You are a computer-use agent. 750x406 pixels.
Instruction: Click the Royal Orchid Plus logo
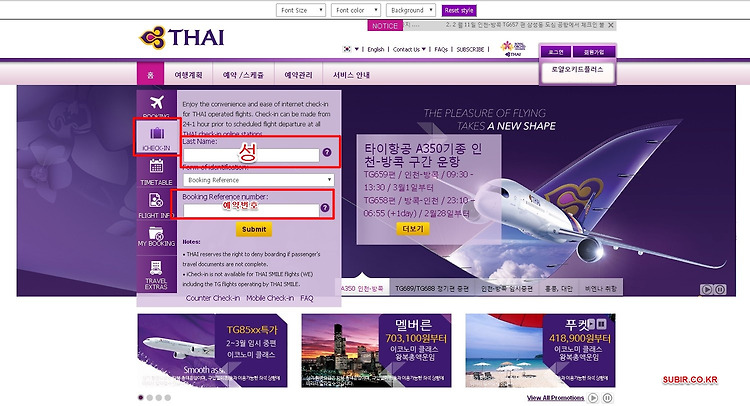pyautogui.click(x=513, y=48)
